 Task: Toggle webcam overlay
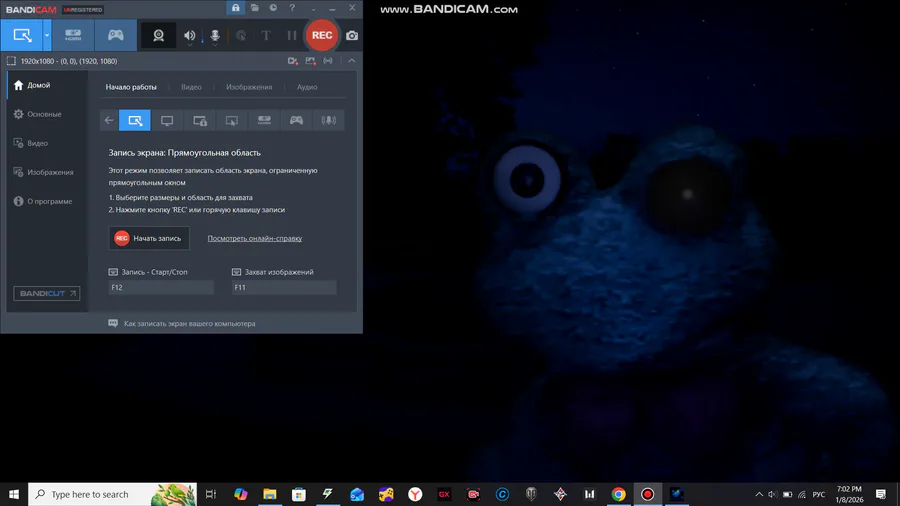coord(158,36)
